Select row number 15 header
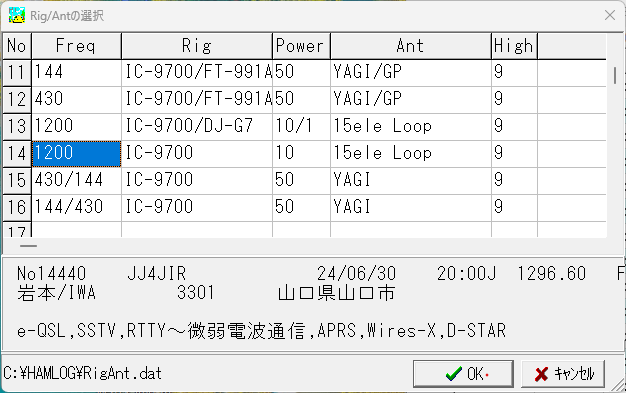626x393 pixels. point(17,181)
